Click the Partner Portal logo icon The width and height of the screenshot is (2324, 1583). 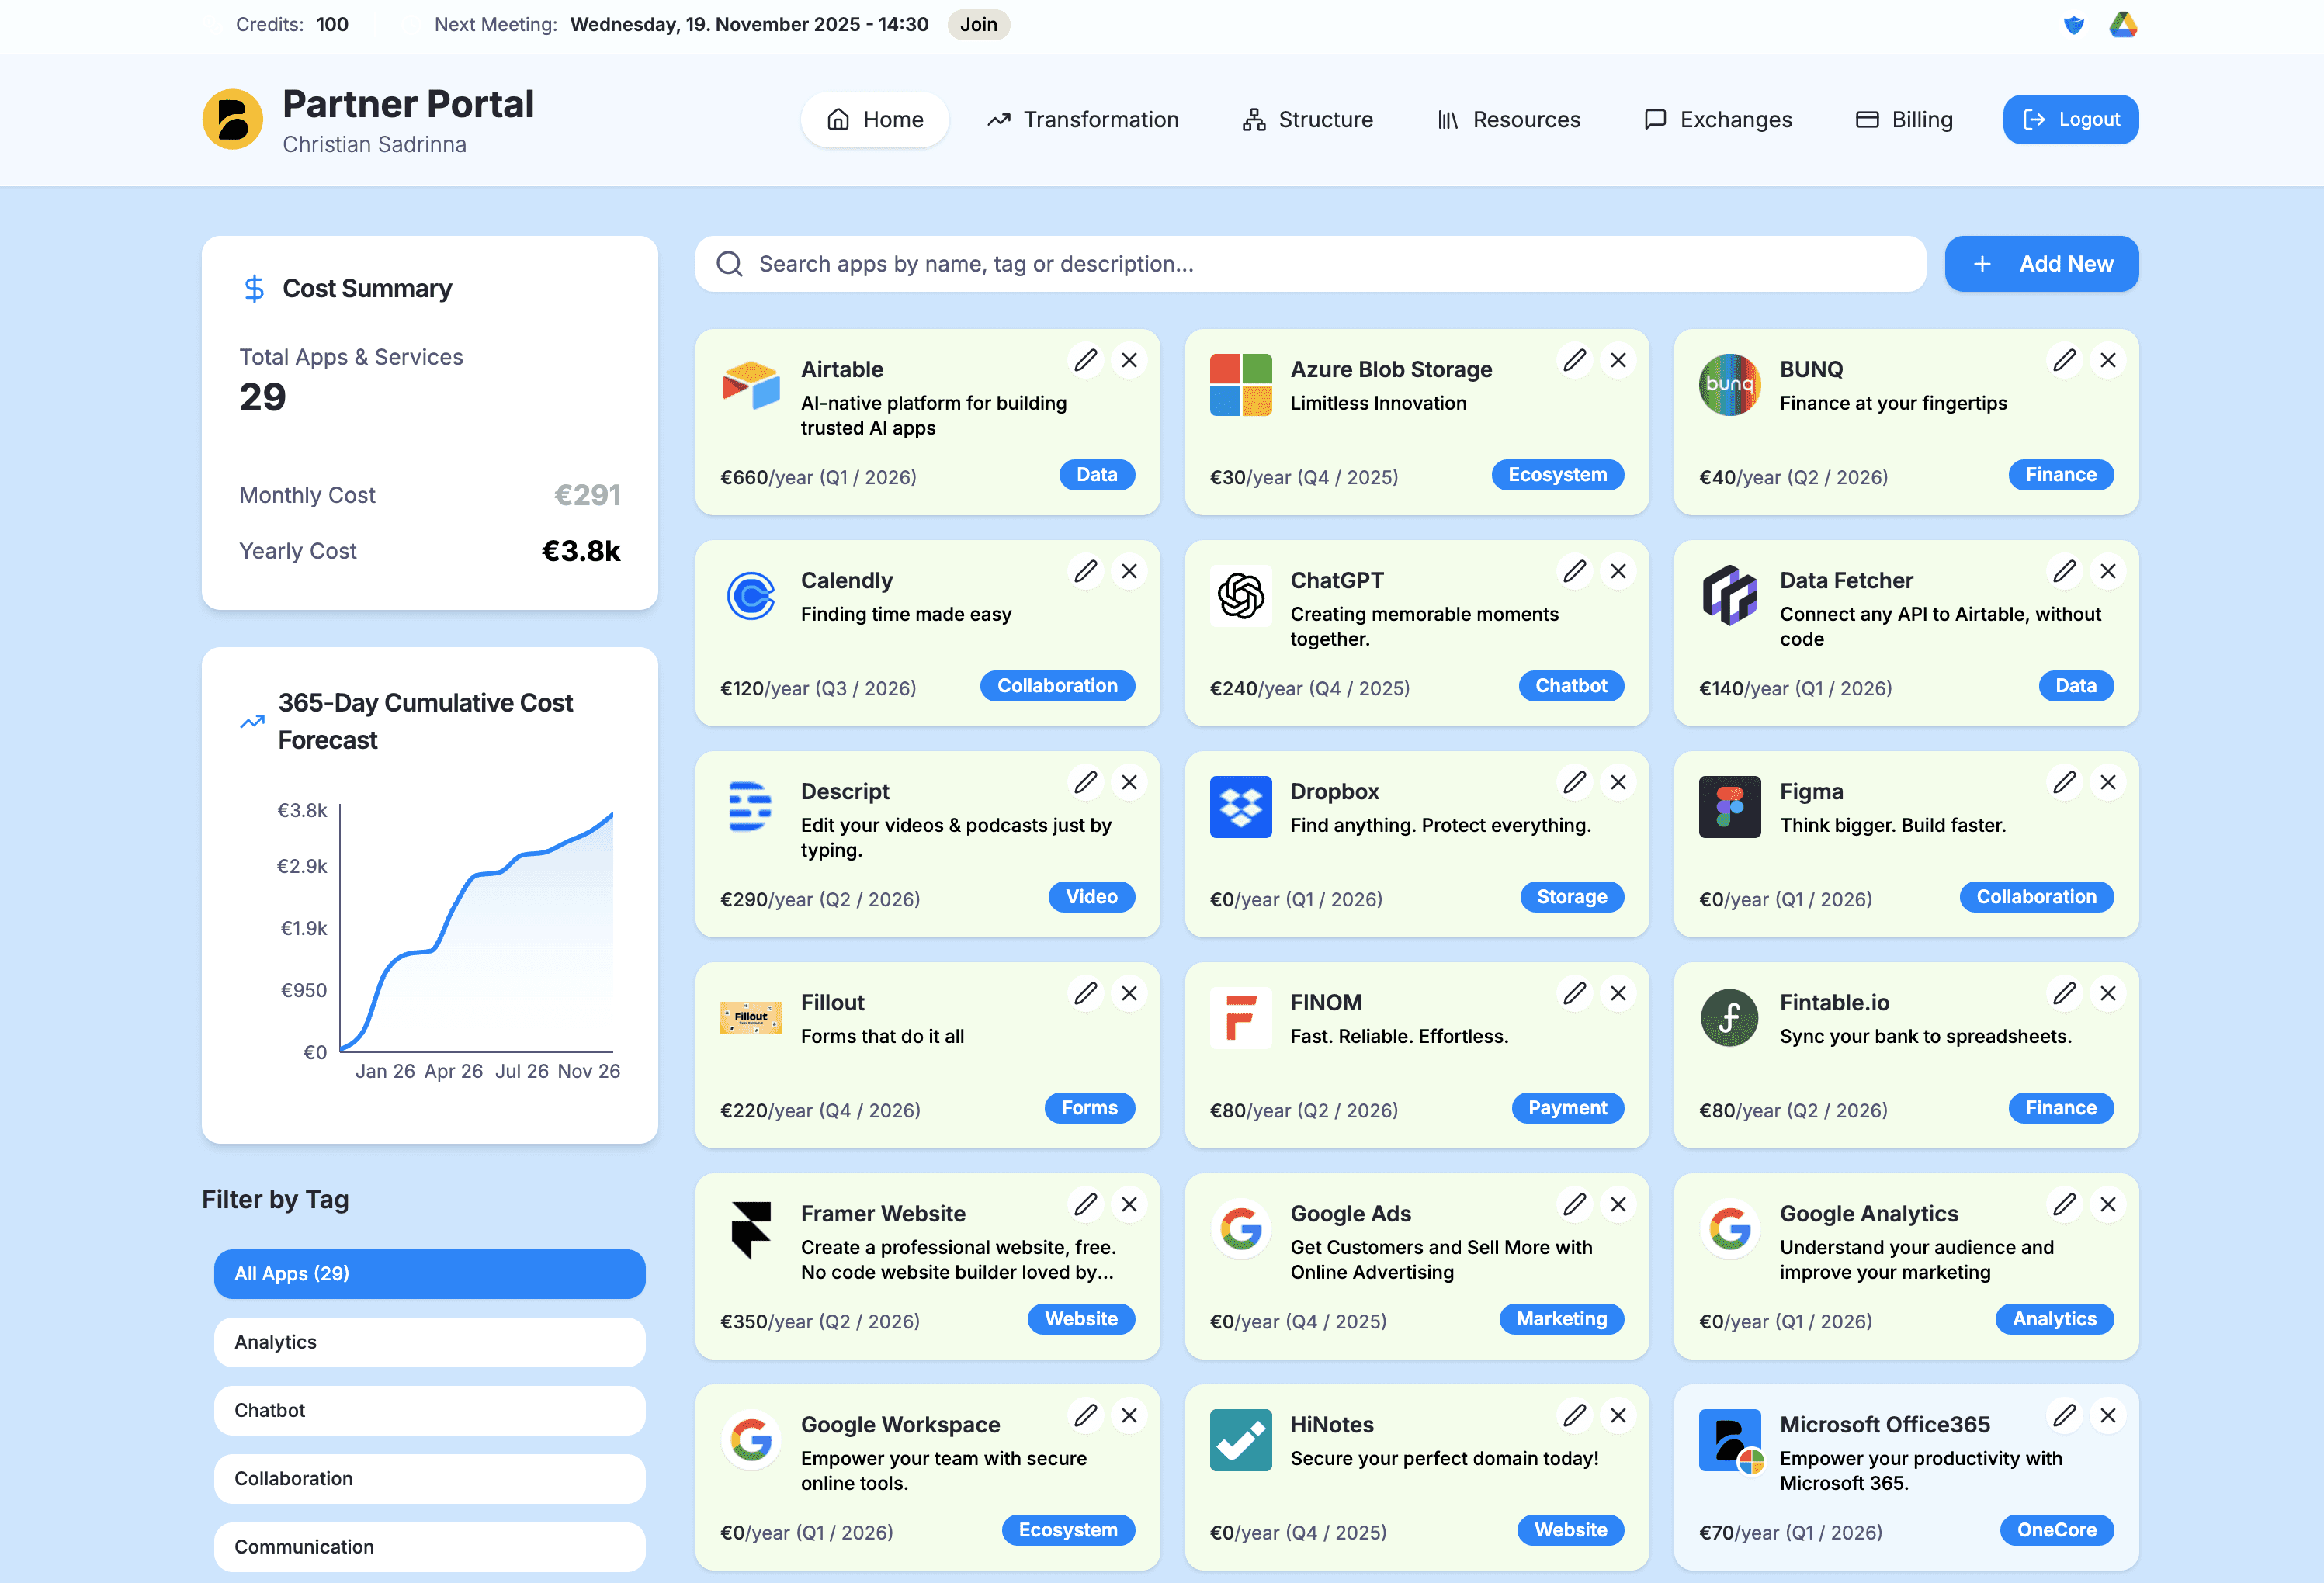(x=233, y=119)
